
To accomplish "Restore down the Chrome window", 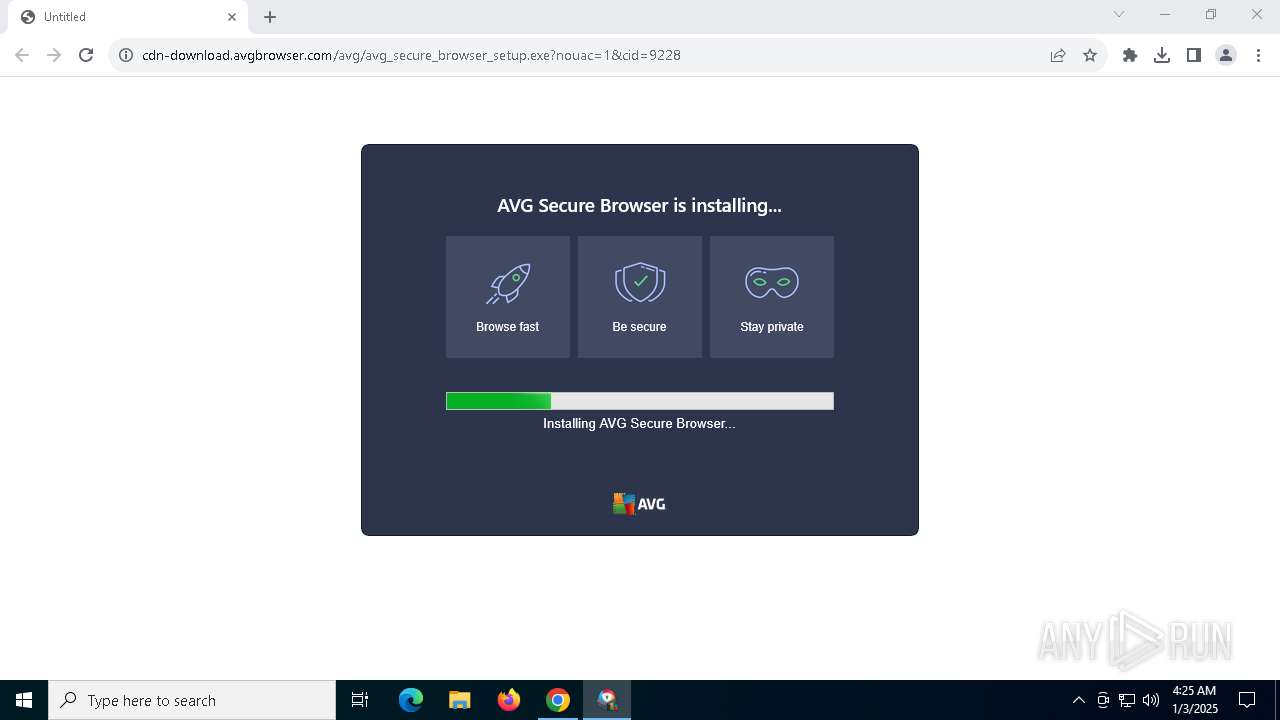I will pyautogui.click(x=1211, y=14).
